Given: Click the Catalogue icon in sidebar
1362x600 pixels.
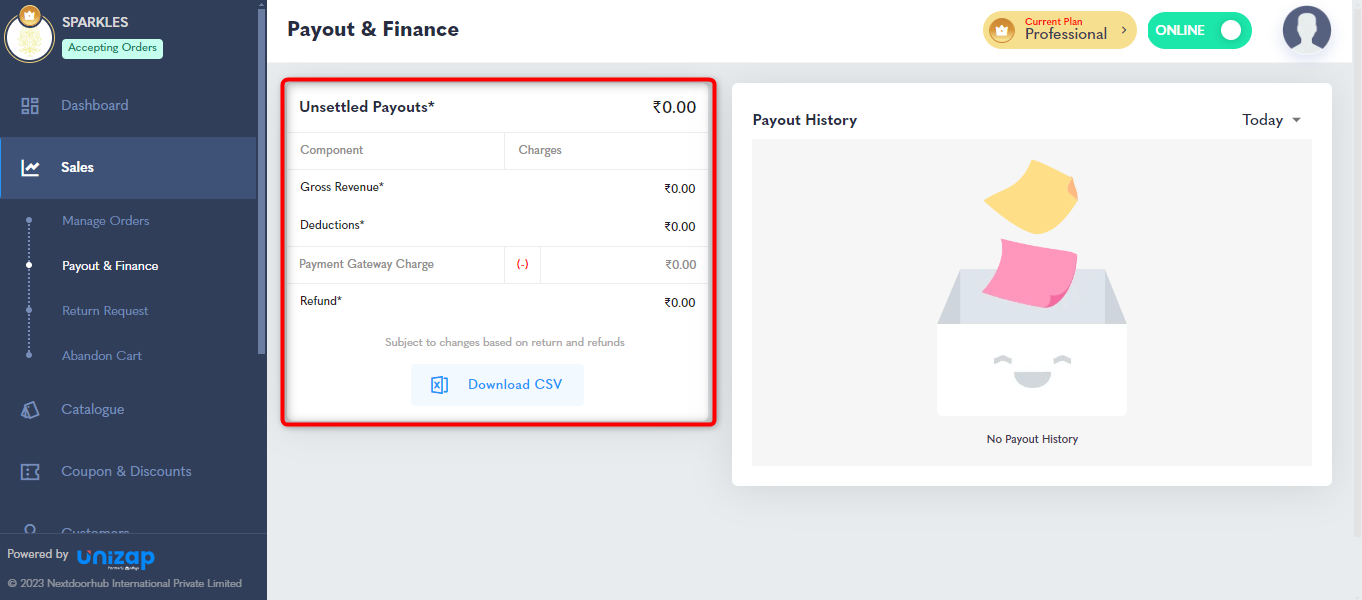Looking at the screenshot, I should [x=30, y=409].
